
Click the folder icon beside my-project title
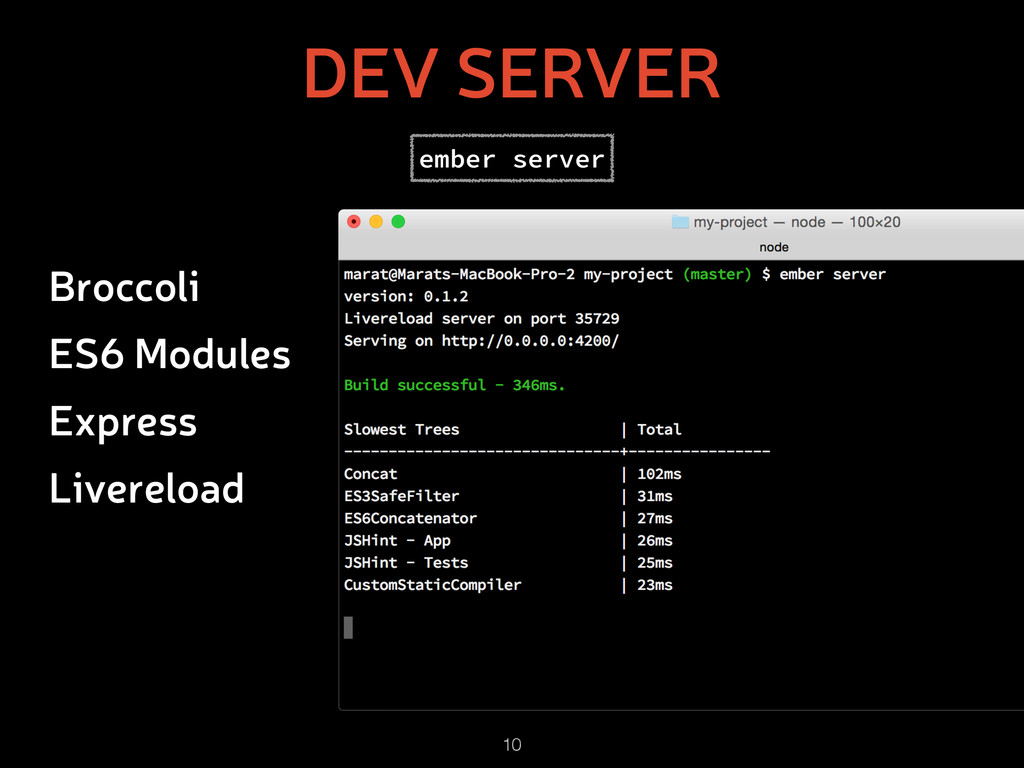coord(680,222)
